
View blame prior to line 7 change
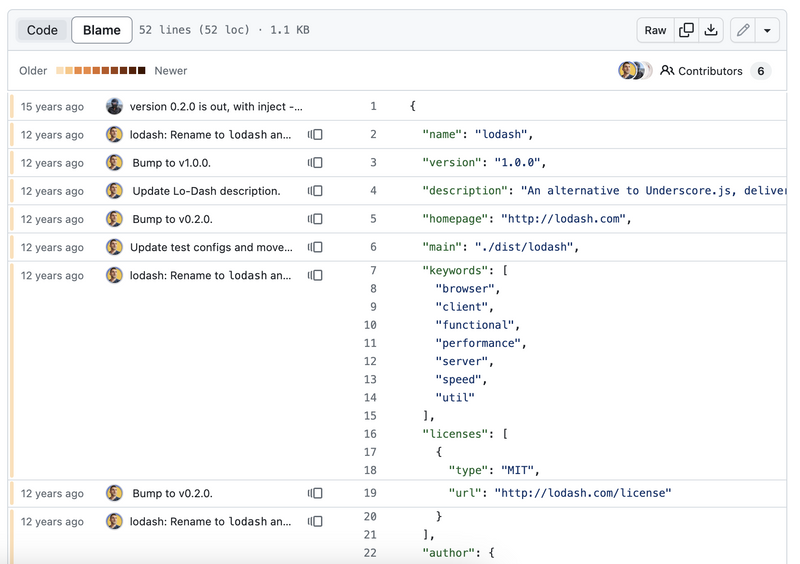315,276
